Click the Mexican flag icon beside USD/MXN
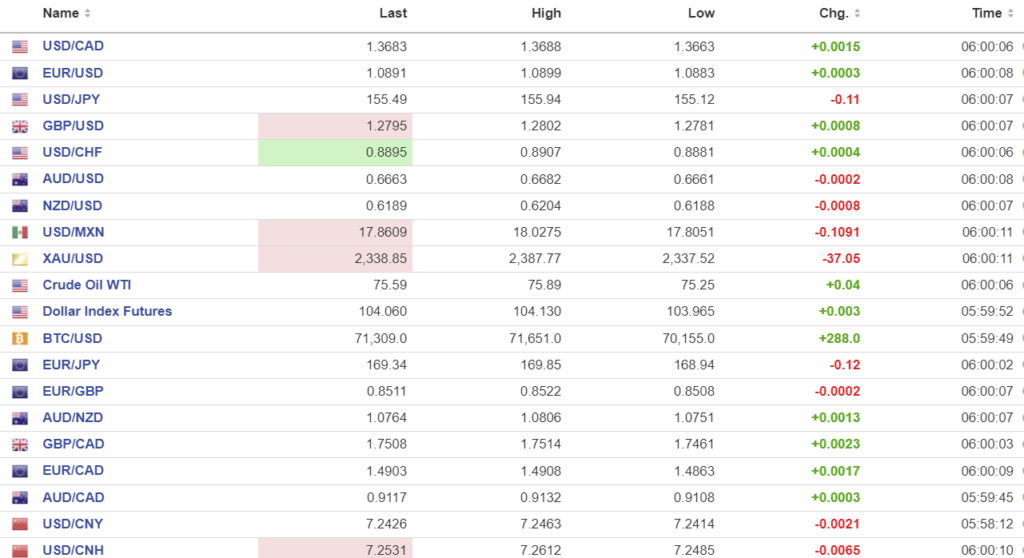The image size is (1024, 558). (x=20, y=232)
